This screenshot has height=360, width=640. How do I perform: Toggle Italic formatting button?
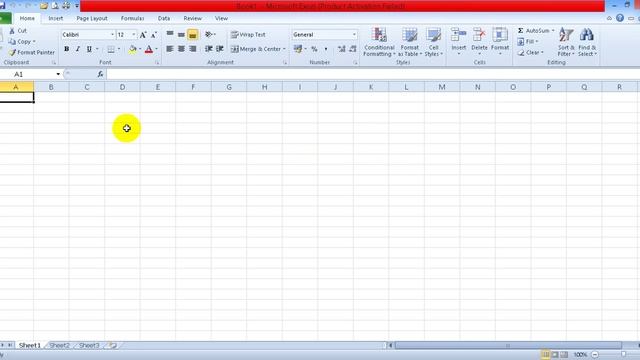78,49
